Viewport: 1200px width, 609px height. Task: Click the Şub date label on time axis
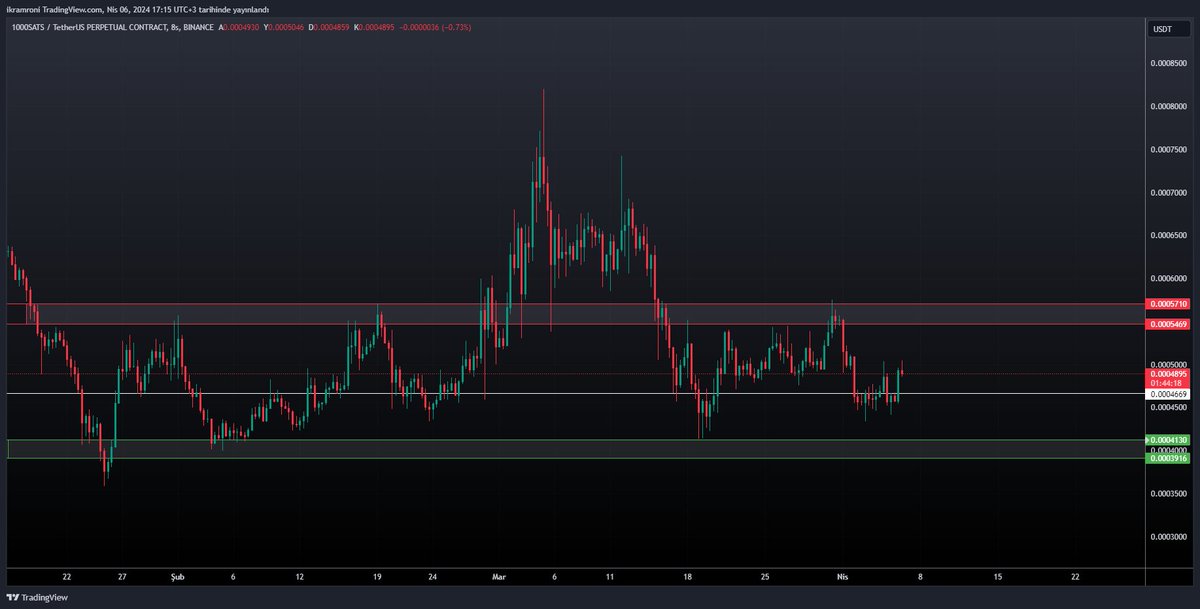pos(177,577)
